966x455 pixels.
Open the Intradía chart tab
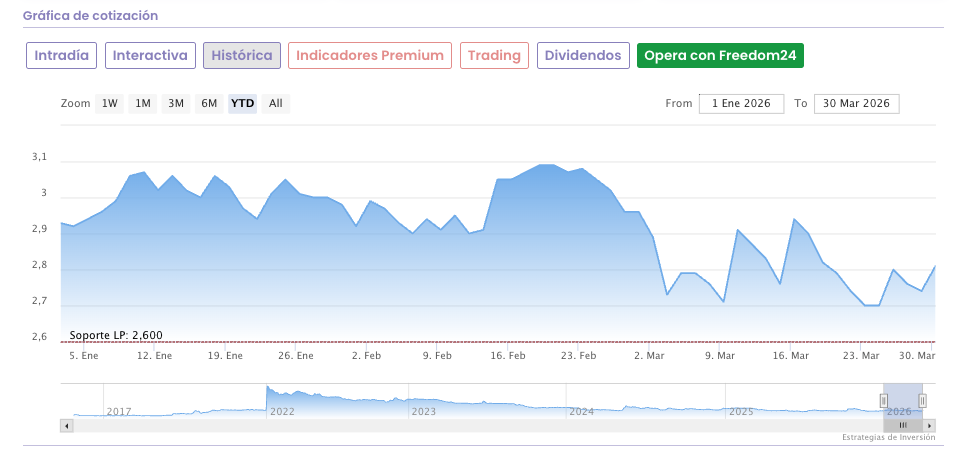coord(62,55)
